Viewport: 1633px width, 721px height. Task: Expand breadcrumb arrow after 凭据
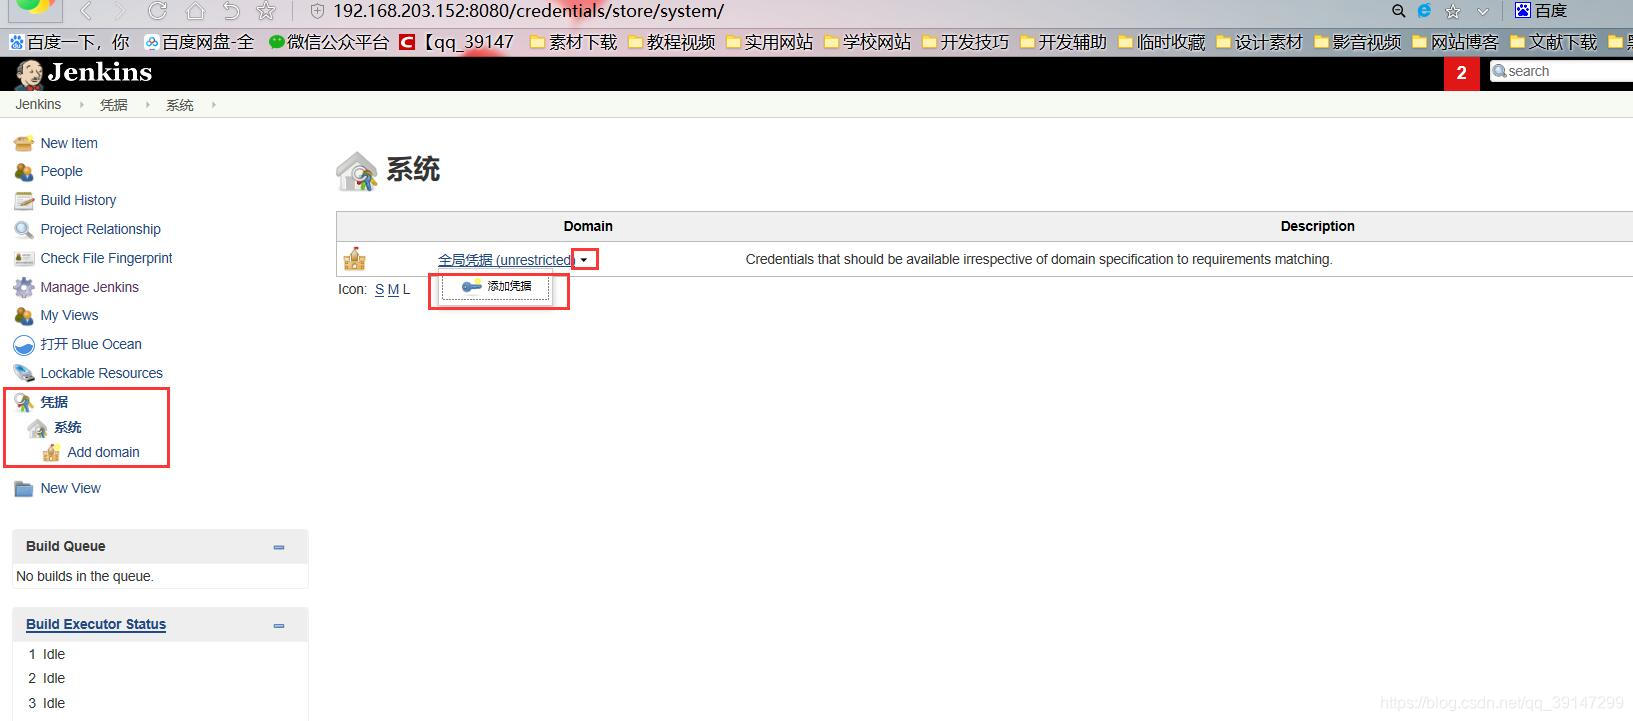(x=147, y=105)
